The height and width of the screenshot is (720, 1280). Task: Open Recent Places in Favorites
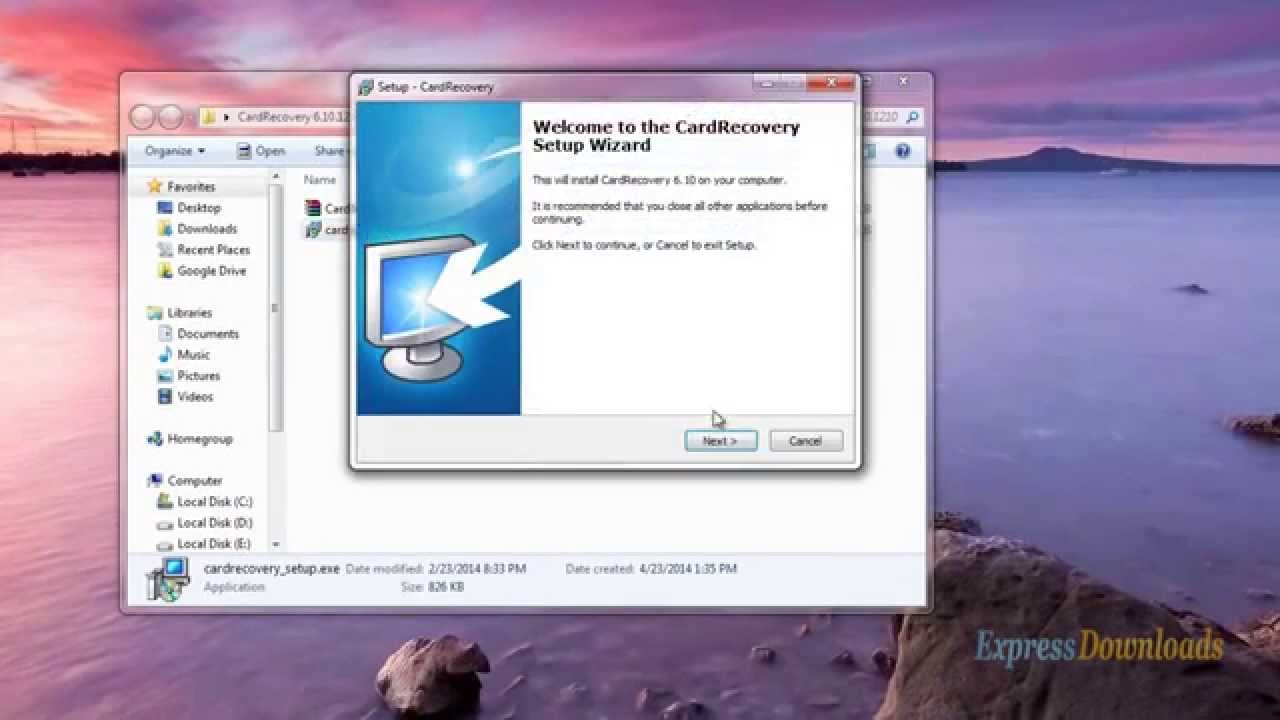click(214, 250)
